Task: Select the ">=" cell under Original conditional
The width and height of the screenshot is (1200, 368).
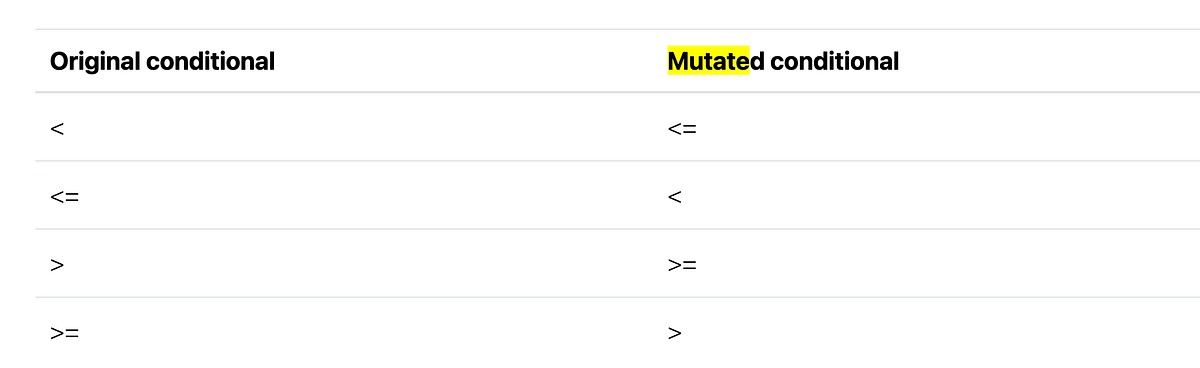Action: coord(64,332)
